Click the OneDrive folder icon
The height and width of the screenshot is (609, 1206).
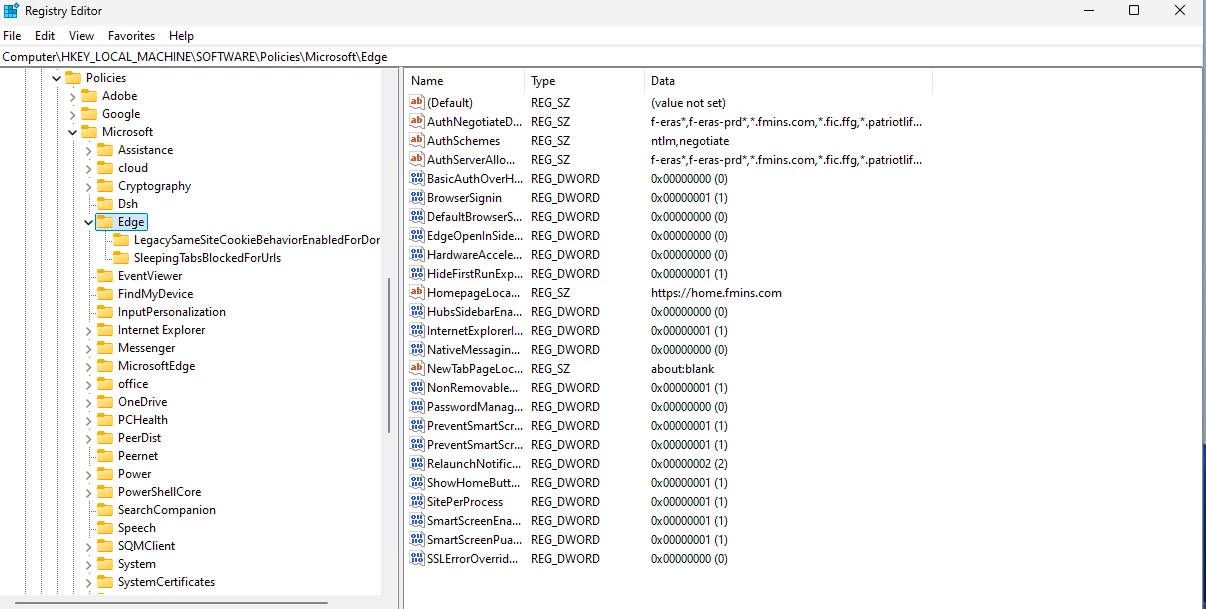[x=105, y=402]
